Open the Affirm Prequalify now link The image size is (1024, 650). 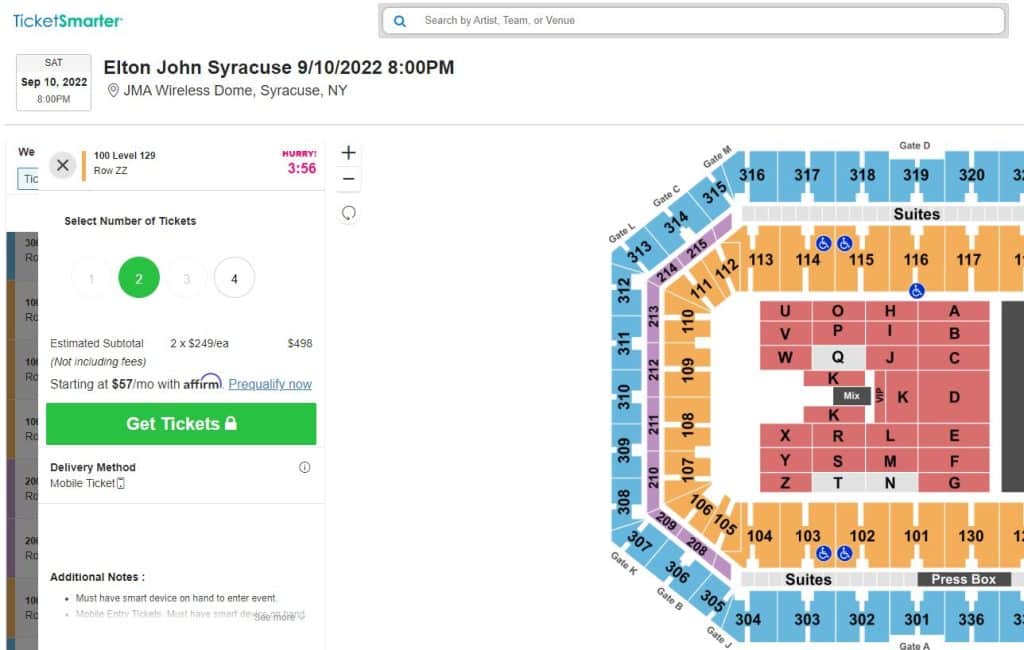270,384
